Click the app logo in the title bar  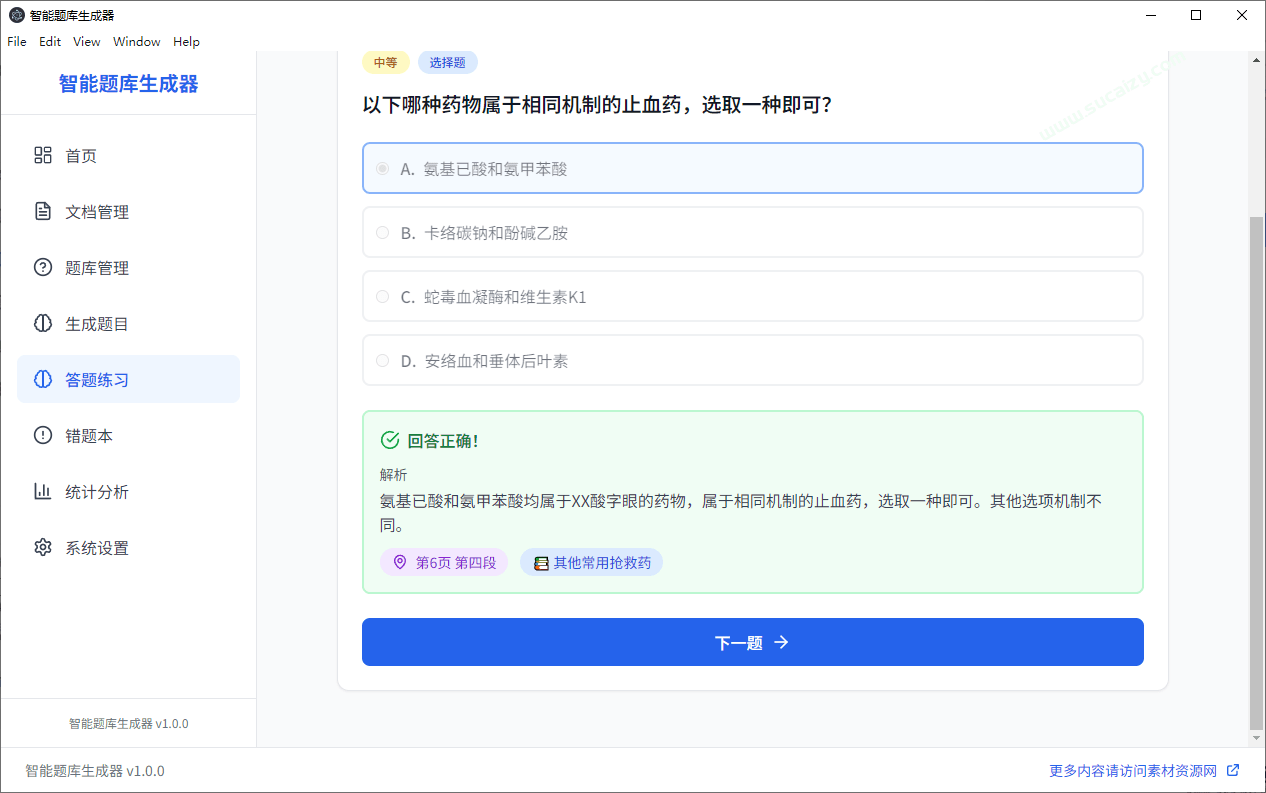point(17,15)
